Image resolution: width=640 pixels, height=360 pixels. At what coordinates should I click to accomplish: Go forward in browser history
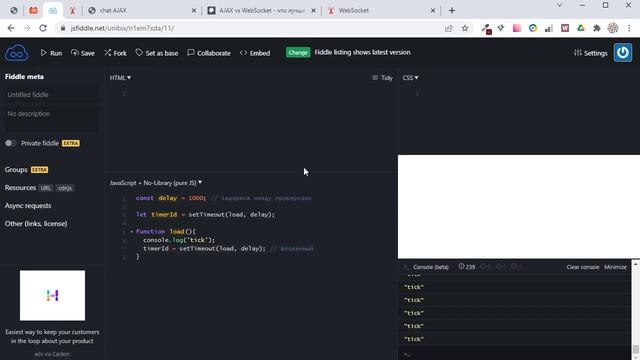27,28
